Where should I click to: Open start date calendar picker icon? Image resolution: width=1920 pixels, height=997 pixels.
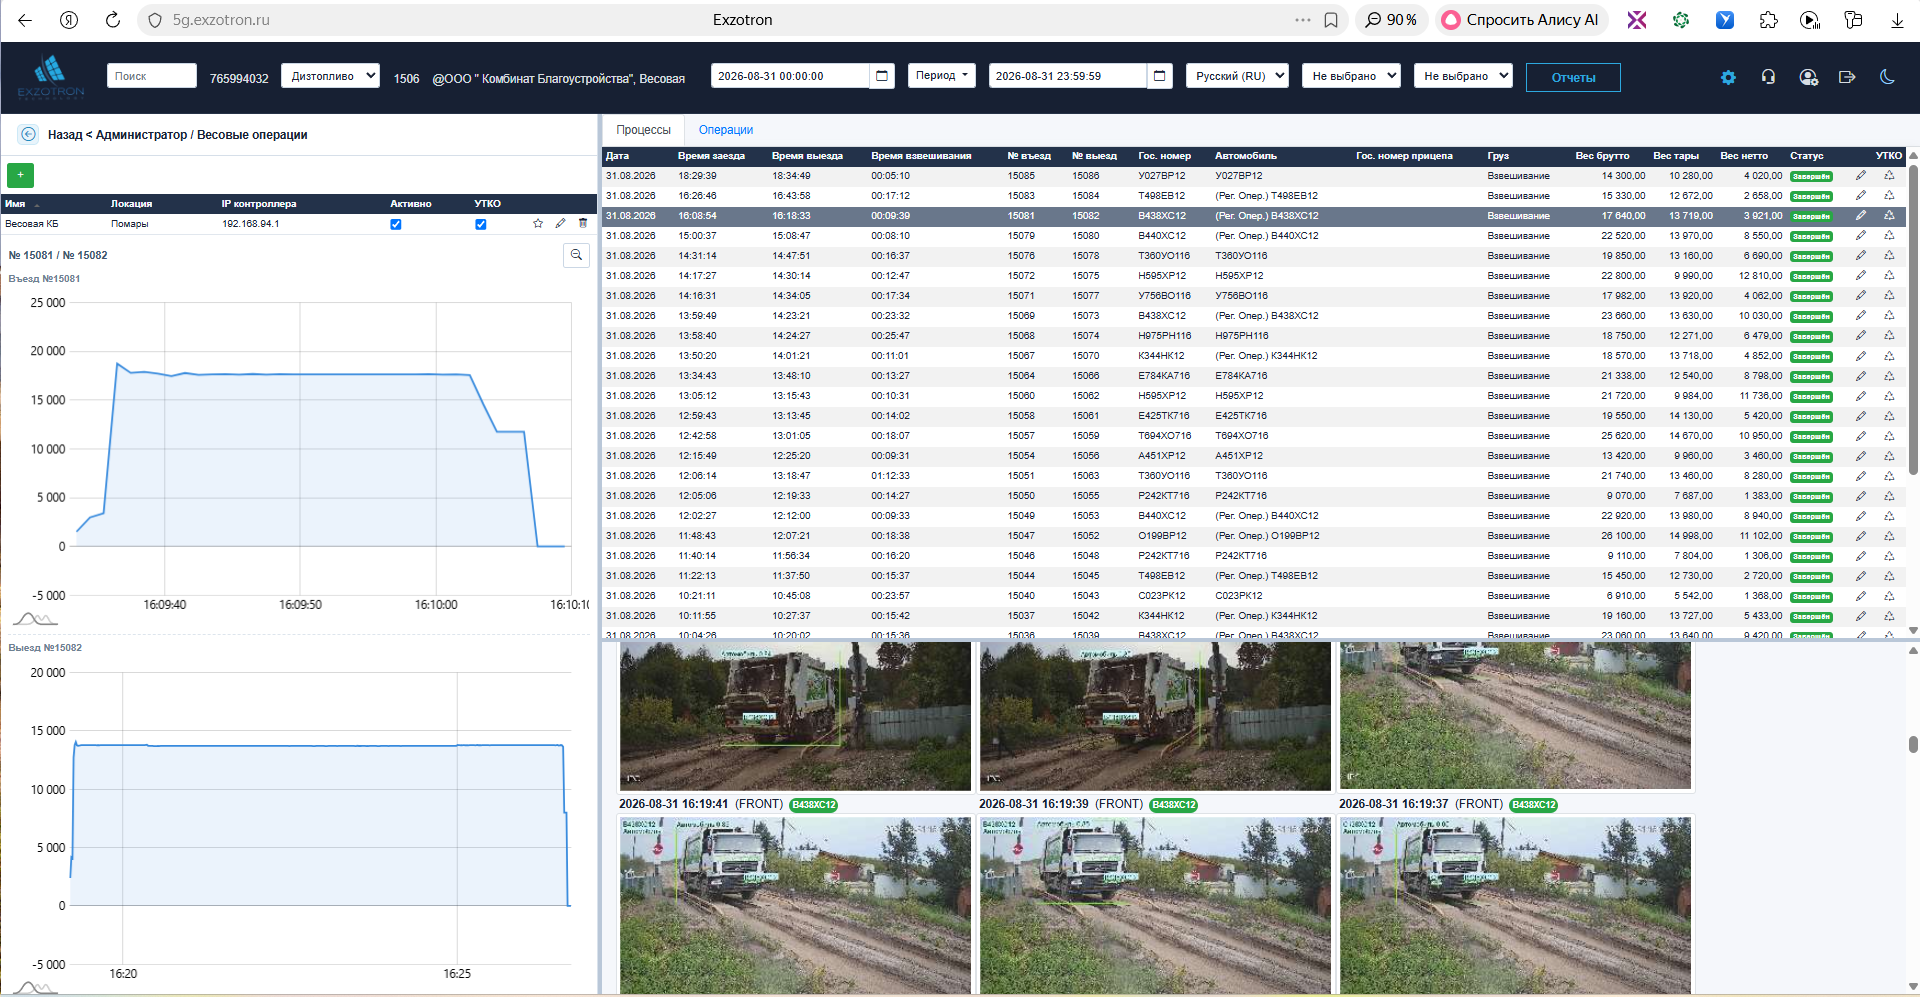tap(882, 76)
